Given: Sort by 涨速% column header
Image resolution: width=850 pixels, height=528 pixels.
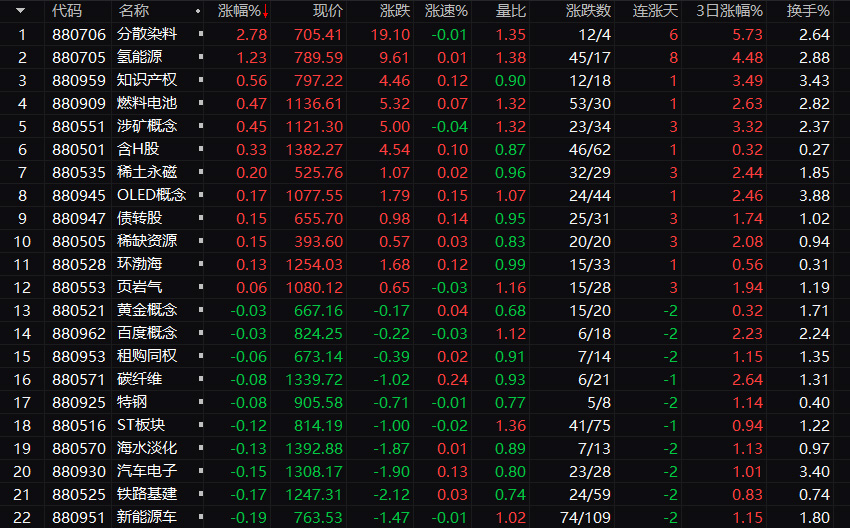Looking at the screenshot, I should click(x=446, y=11).
